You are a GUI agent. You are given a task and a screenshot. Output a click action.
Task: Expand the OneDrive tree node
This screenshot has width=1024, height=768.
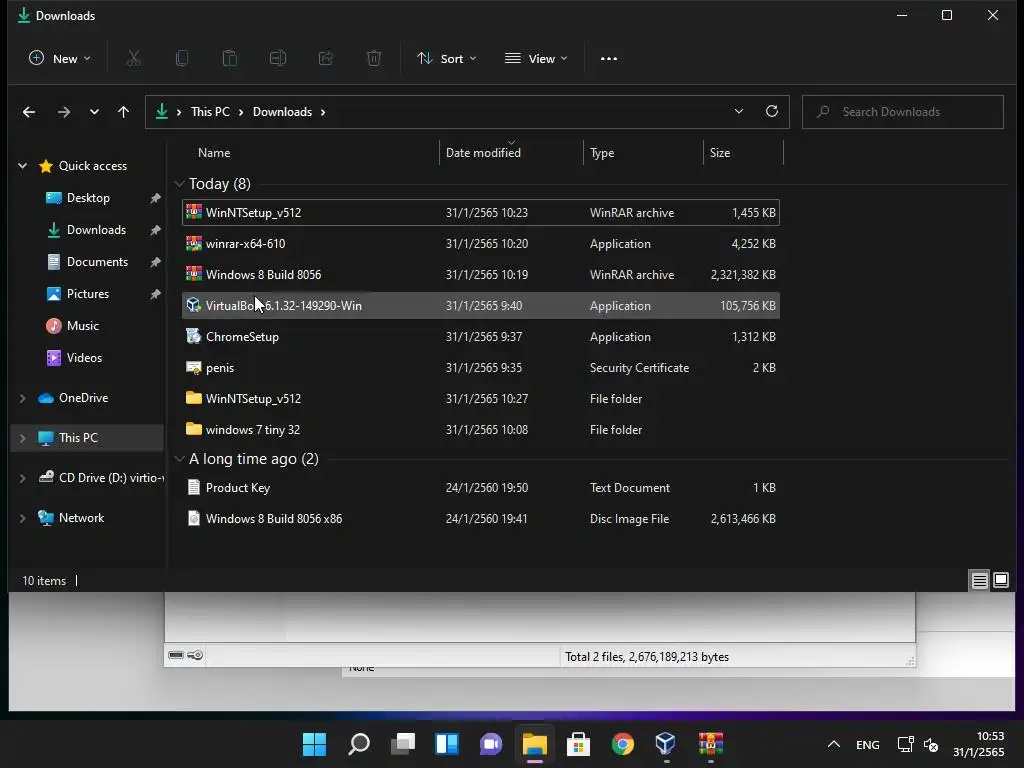click(23, 398)
